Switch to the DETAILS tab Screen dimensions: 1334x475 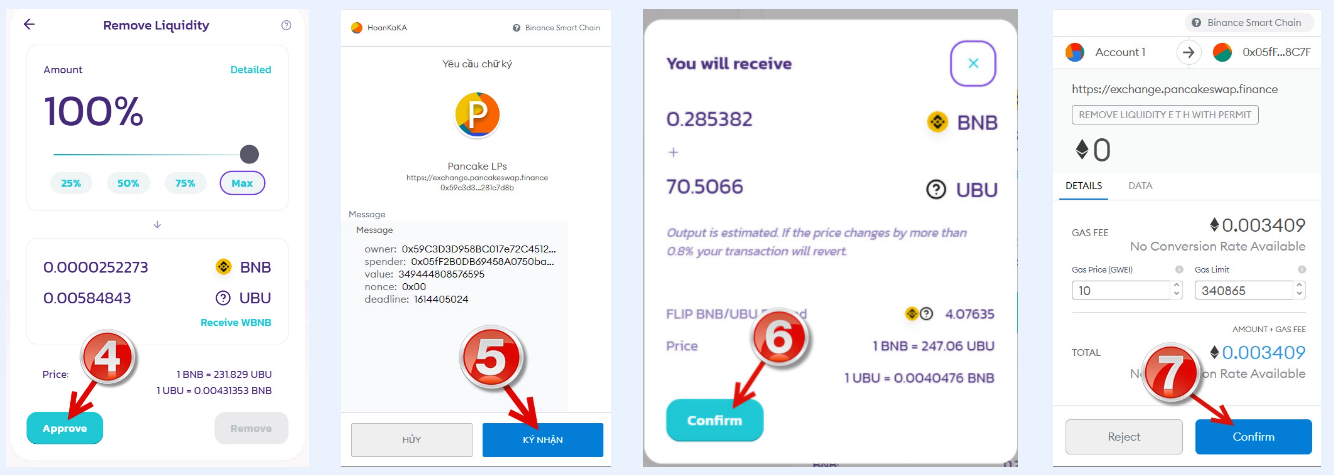tap(1083, 186)
